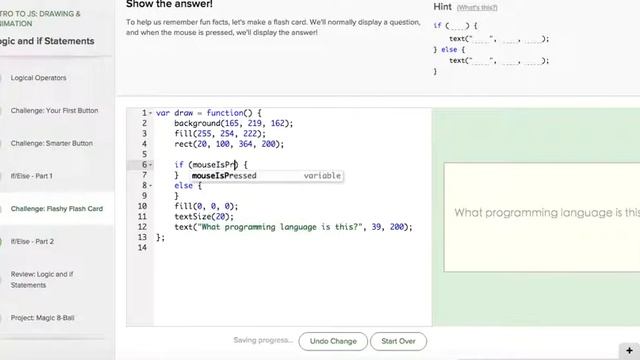Click the fill(255, 254, 222) code line

(x=220, y=133)
